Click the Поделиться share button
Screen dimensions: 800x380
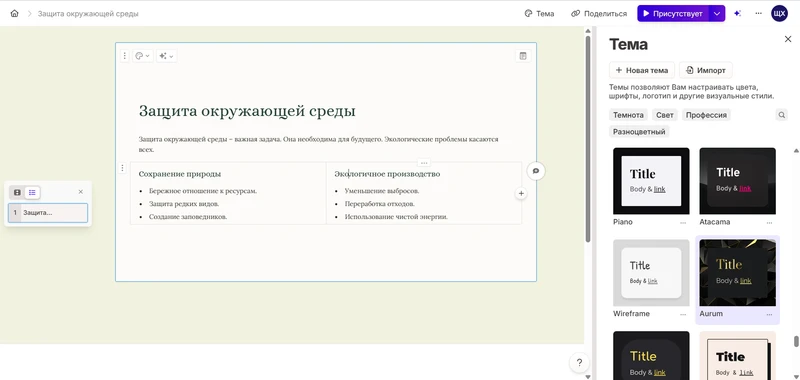599,14
